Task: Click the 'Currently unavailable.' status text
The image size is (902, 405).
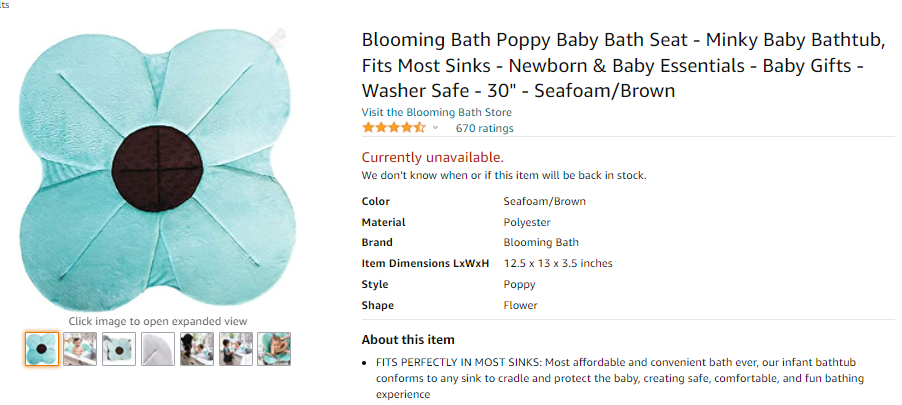Action: pos(432,157)
